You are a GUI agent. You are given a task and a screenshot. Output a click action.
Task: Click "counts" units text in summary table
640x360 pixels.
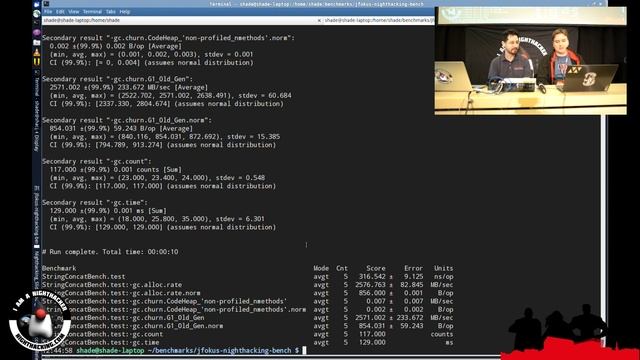[442, 334]
